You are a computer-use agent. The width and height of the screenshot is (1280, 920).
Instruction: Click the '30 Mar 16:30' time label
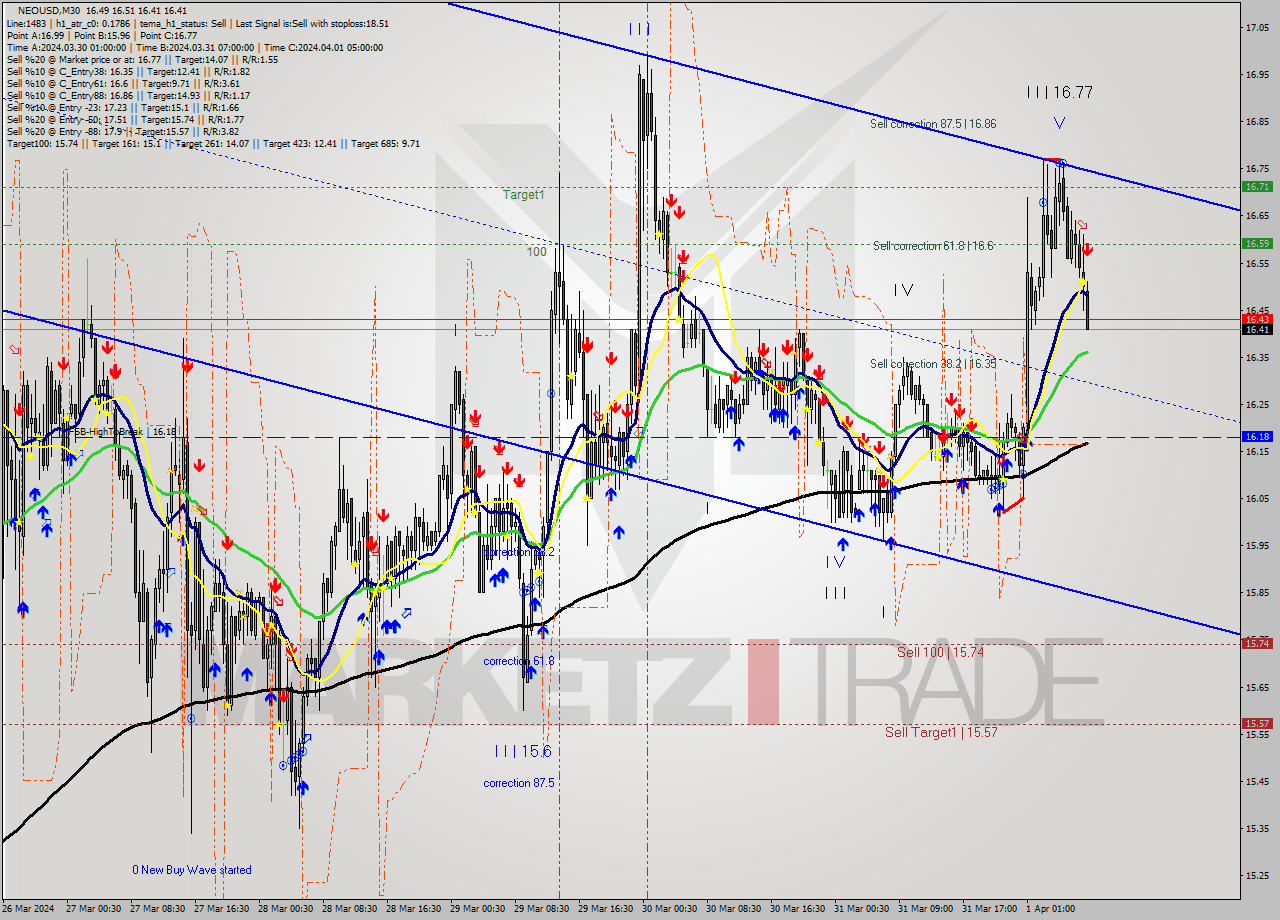[x=798, y=909]
